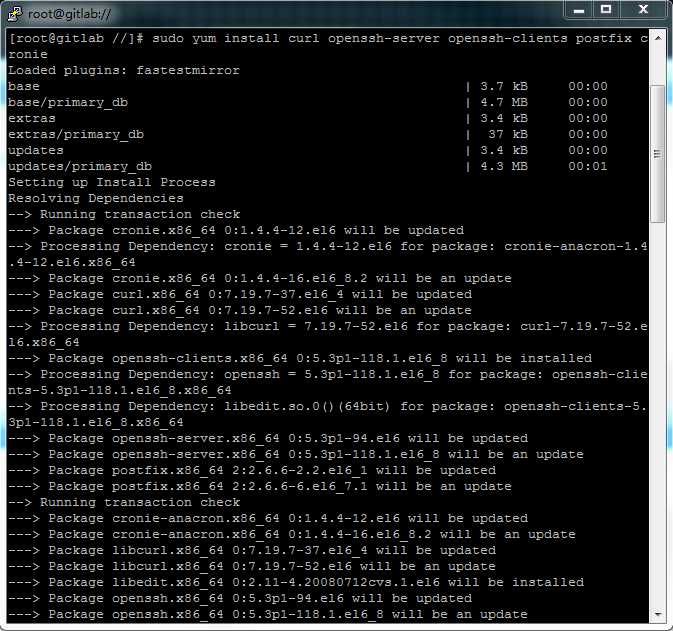Click the PuTTY icon in the title bar

[15, 13]
